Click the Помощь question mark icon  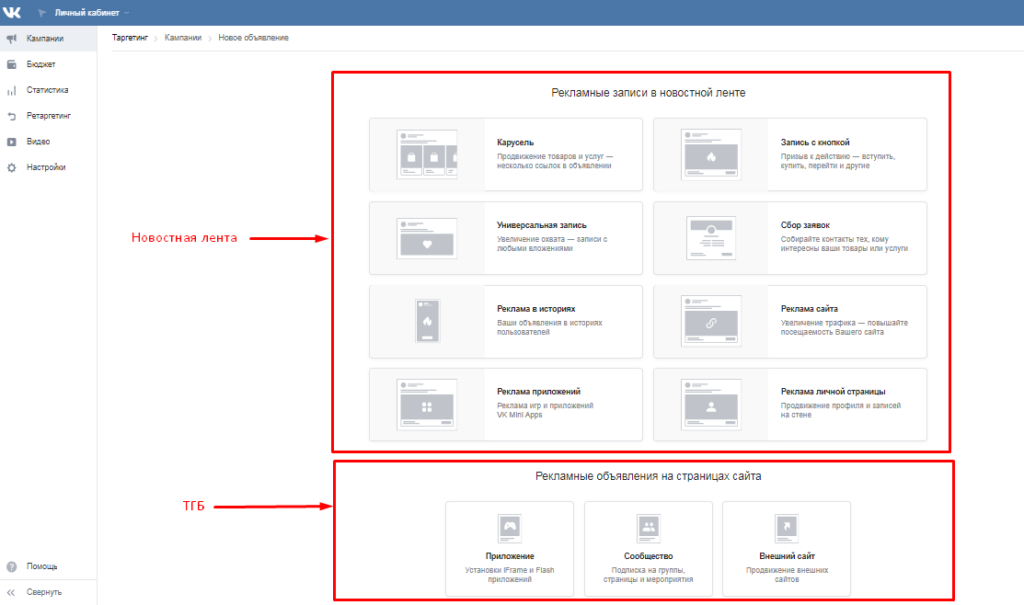click(11, 566)
